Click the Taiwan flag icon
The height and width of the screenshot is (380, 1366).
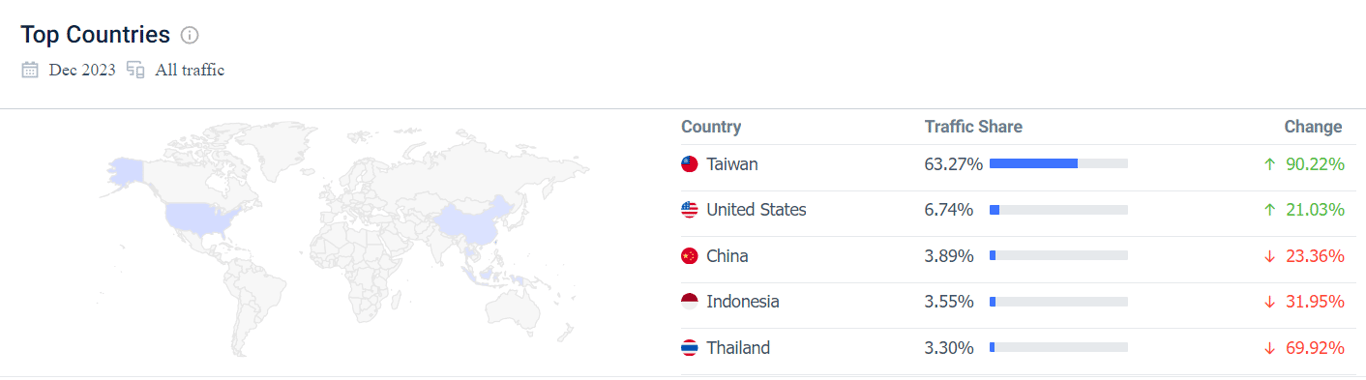[690, 164]
